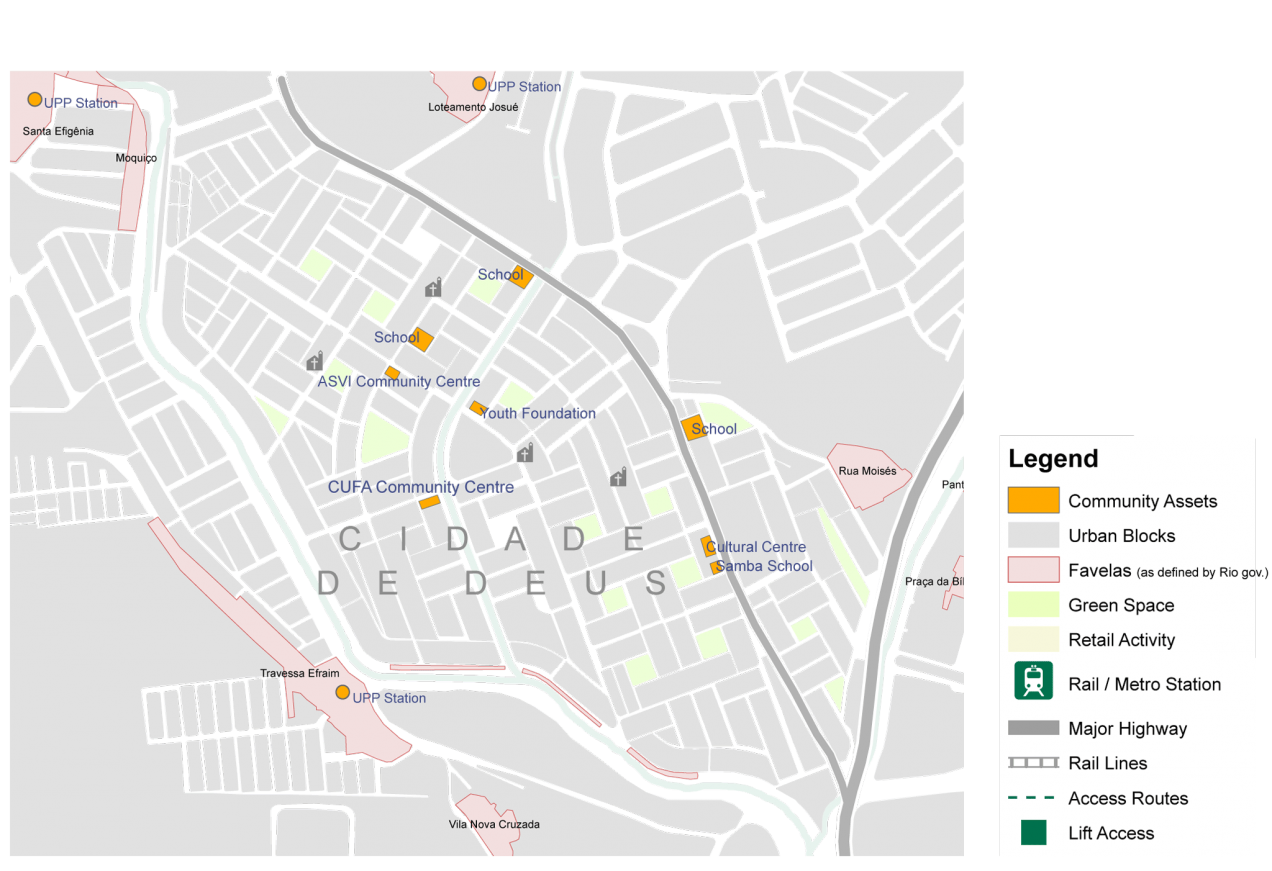Select the Major Highway line symbol in legend
Viewport: 1272px width, 871px height.
(x=1033, y=728)
